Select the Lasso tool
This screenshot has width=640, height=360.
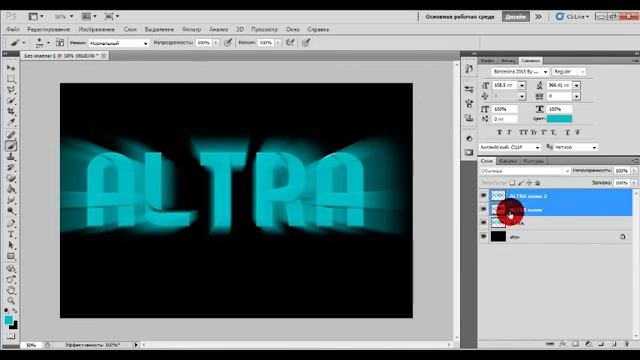11,89
